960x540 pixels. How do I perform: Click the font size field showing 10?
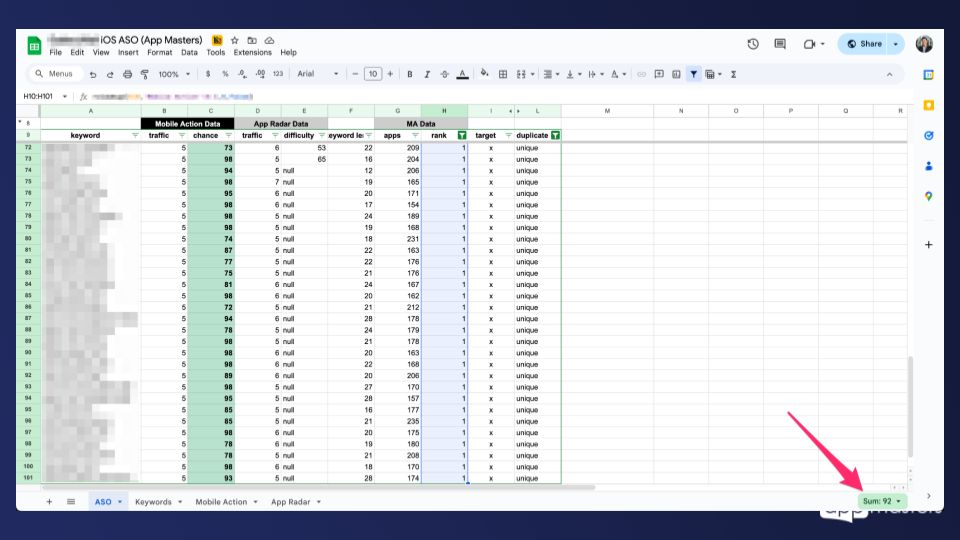point(372,74)
